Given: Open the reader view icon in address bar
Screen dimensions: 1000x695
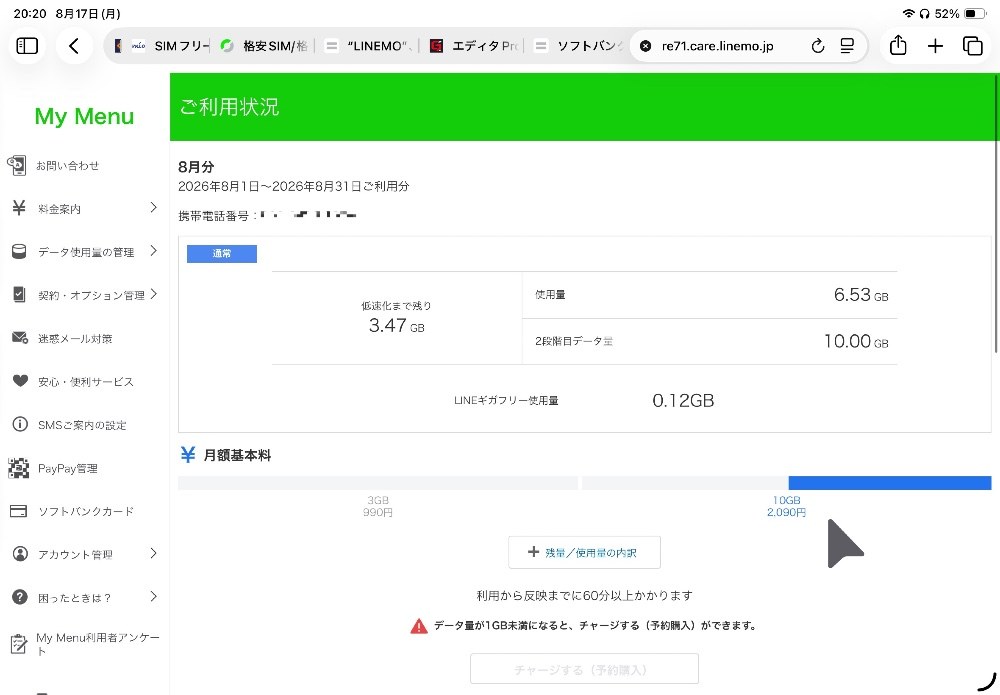Looking at the screenshot, I should [847, 46].
